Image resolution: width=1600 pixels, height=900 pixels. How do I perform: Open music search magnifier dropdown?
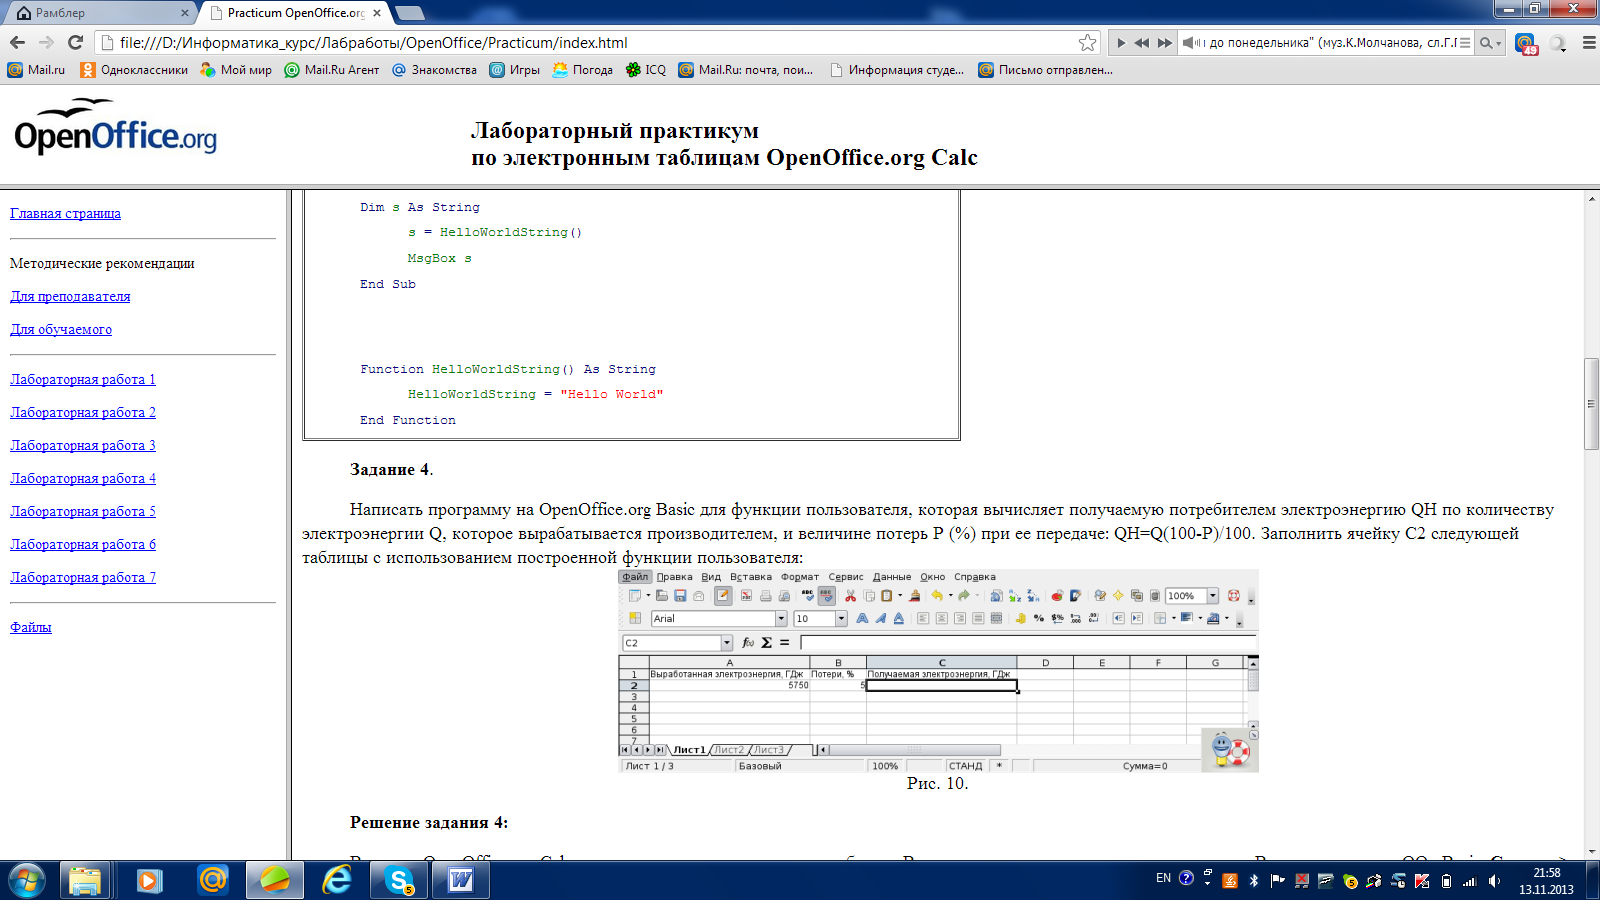pos(1491,43)
